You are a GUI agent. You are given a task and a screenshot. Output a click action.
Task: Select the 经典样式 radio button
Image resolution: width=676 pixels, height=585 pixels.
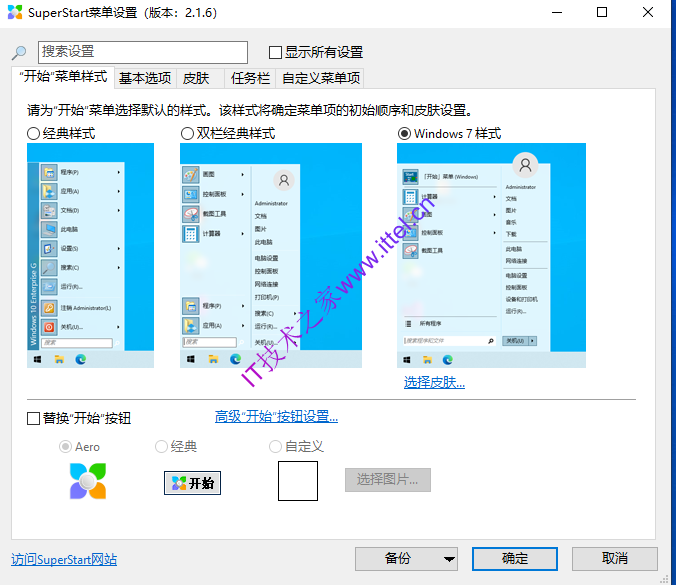[33, 134]
